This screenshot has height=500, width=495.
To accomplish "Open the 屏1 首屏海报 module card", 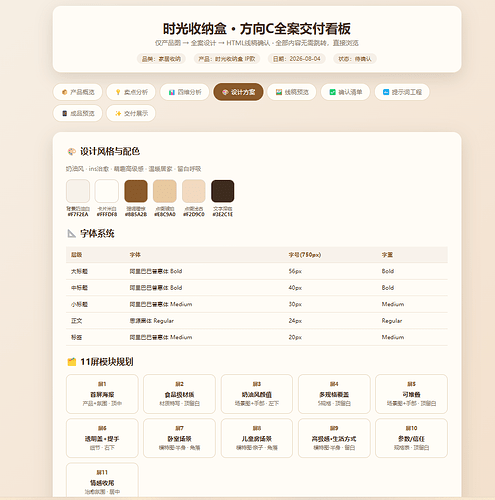I will [x=102, y=394].
